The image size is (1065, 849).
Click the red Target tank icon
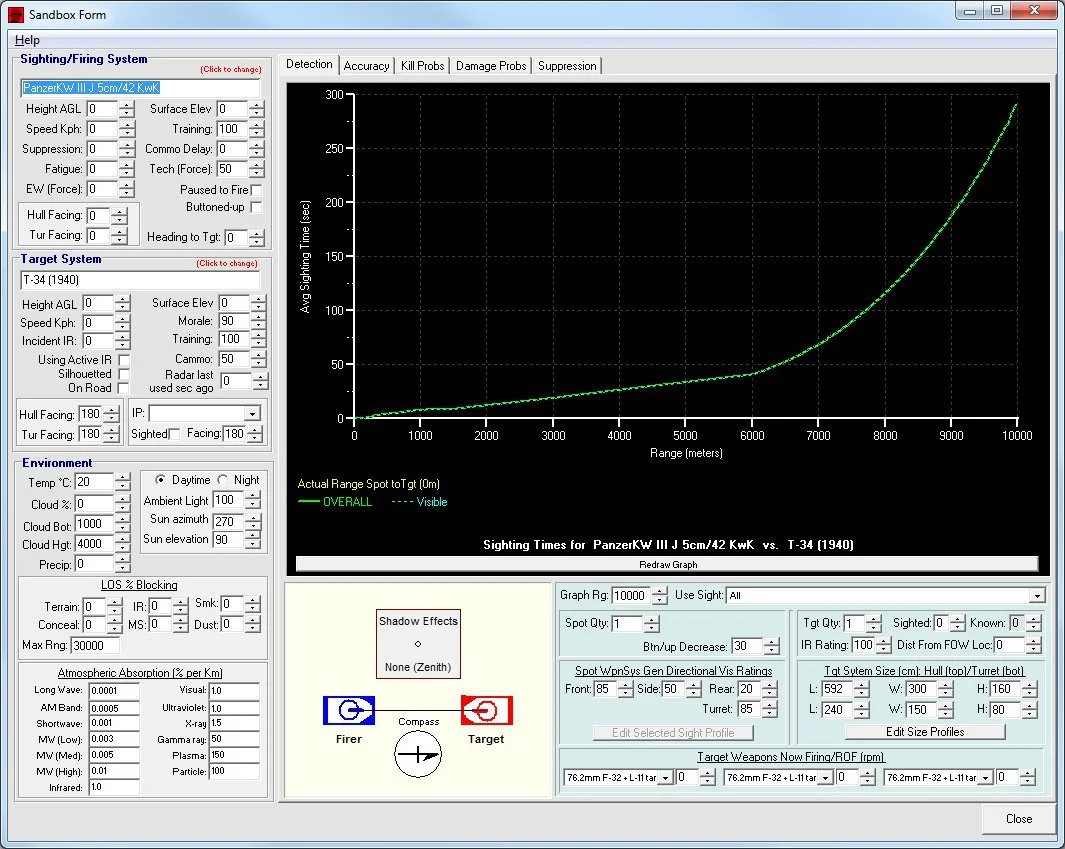486,710
